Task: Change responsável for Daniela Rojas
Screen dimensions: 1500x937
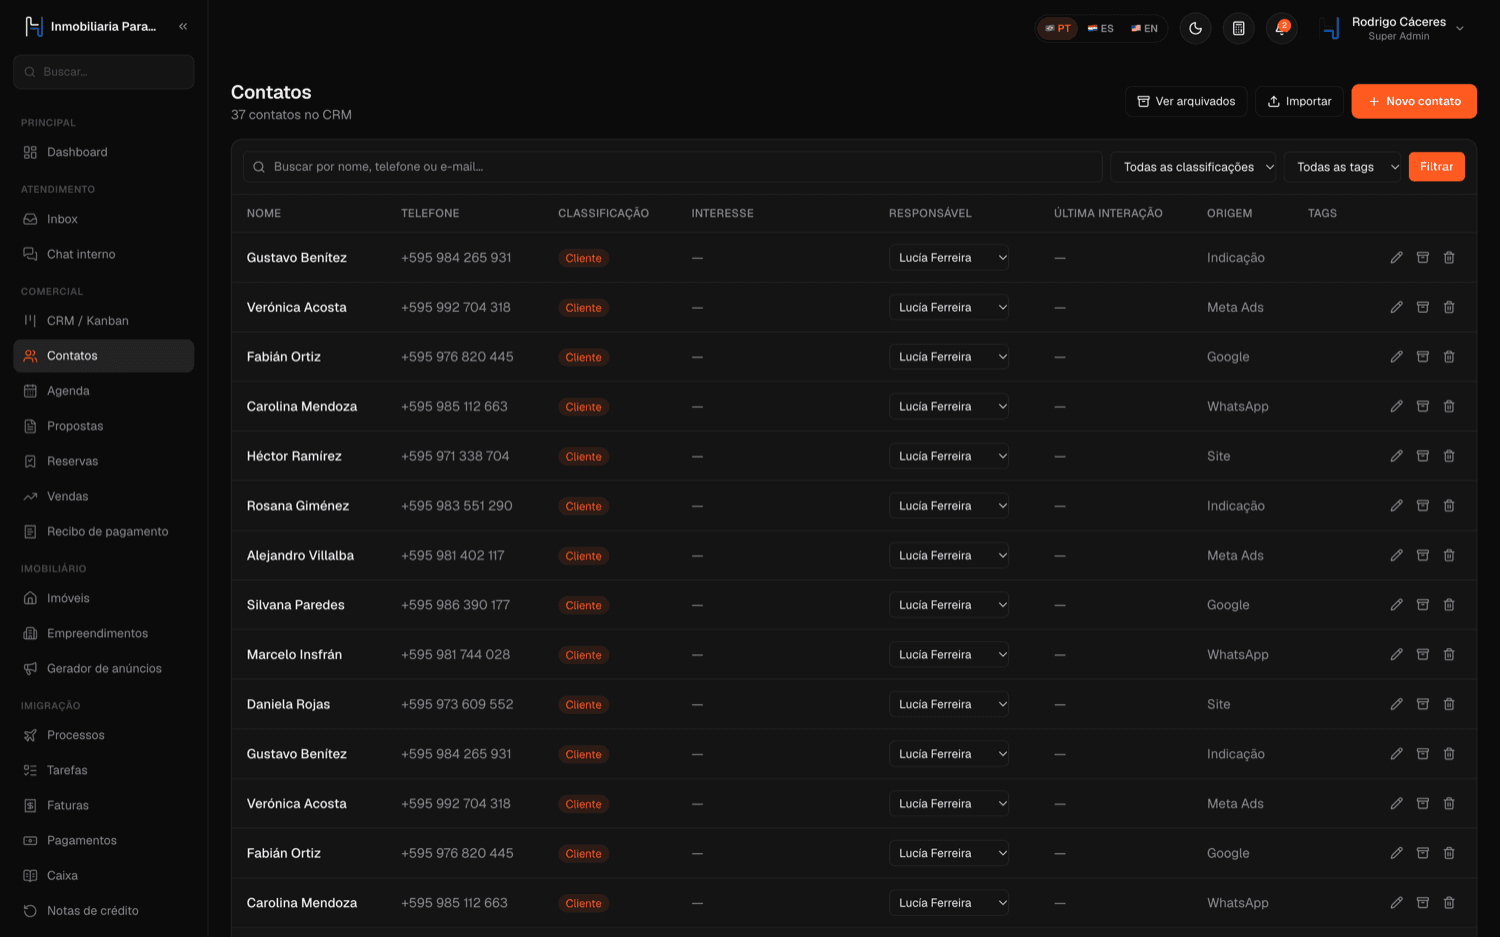Action: [x=949, y=705]
